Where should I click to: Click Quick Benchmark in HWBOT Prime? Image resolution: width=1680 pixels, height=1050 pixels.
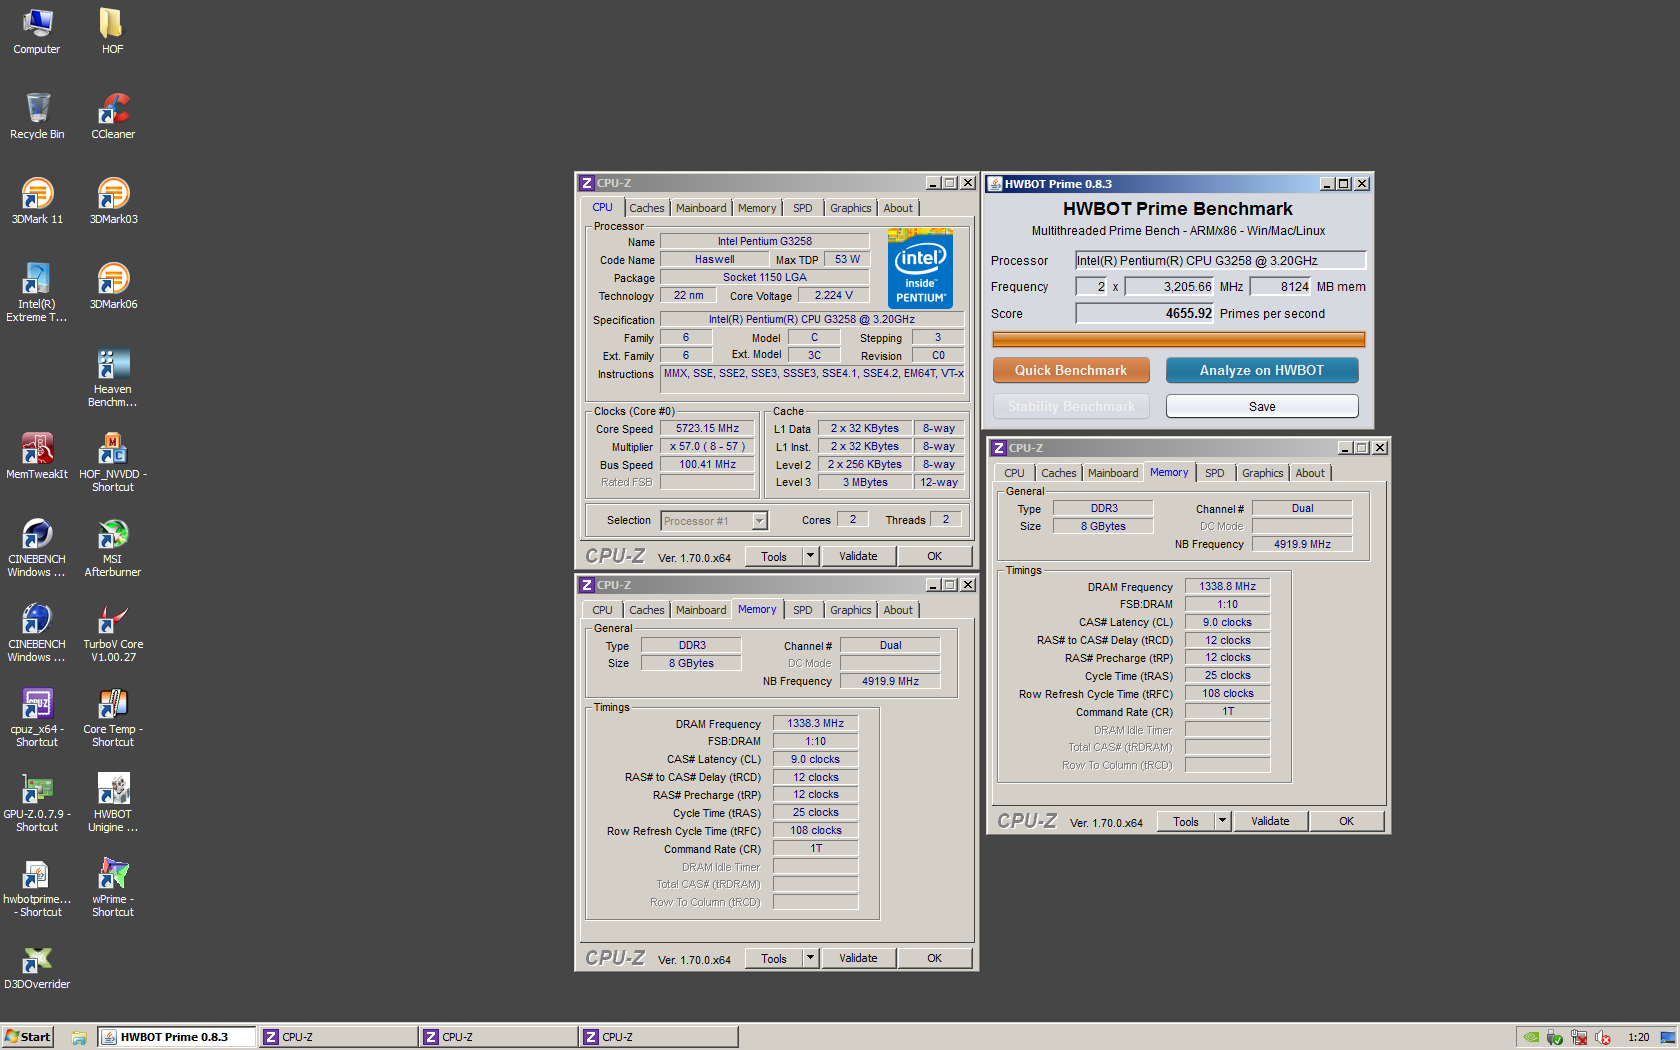click(x=1071, y=370)
